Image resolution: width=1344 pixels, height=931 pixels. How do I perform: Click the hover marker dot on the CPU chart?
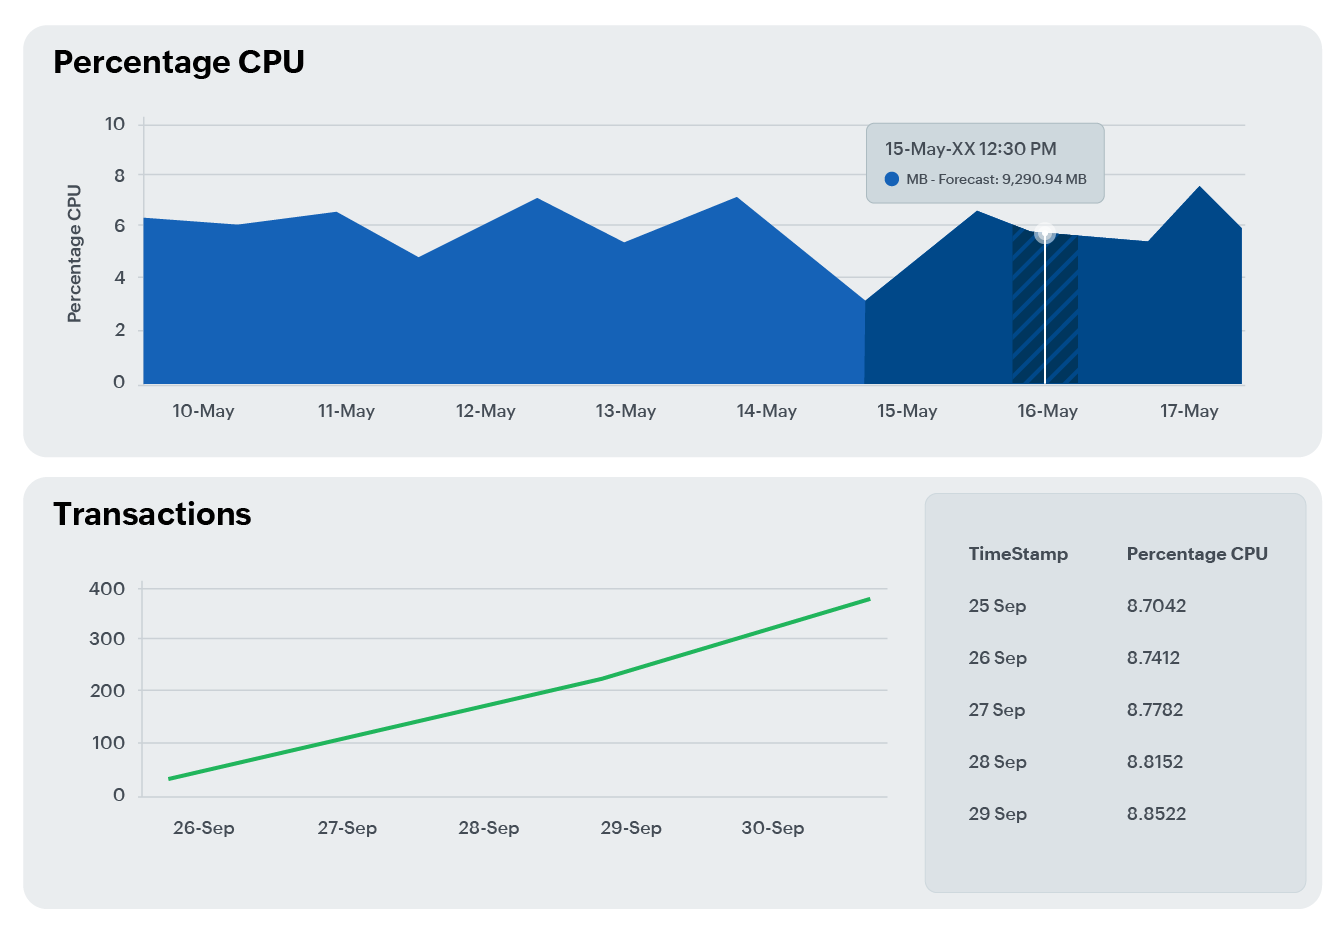coord(1045,234)
